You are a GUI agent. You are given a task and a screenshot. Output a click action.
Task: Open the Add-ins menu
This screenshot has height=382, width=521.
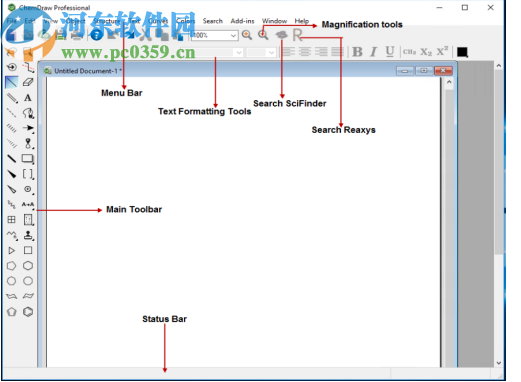pyautogui.click(x=242, y=21)
